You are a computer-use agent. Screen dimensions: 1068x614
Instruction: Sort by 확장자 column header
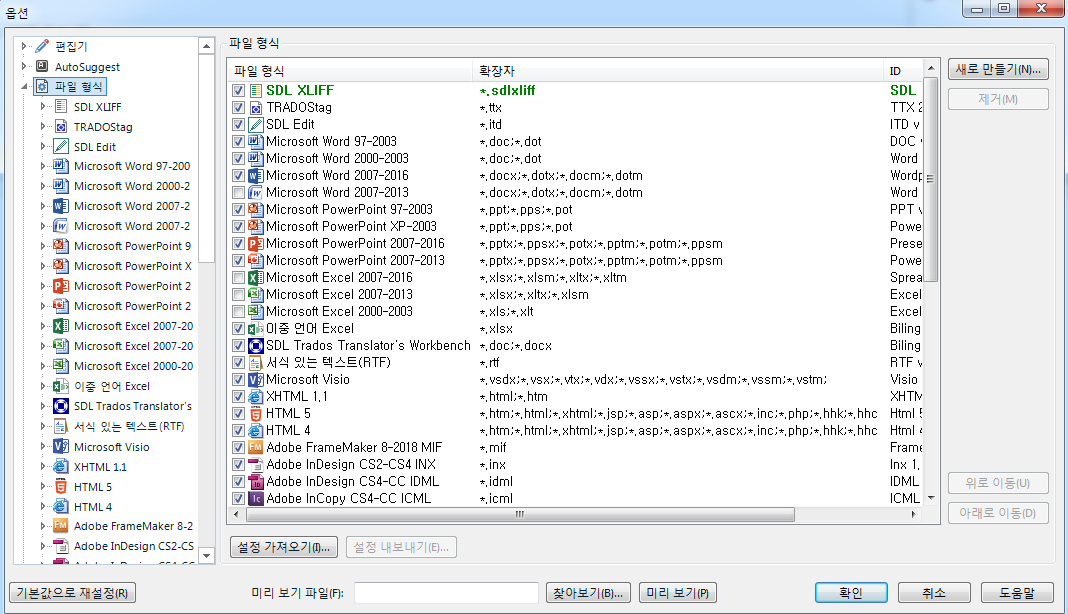coord(678,71)
